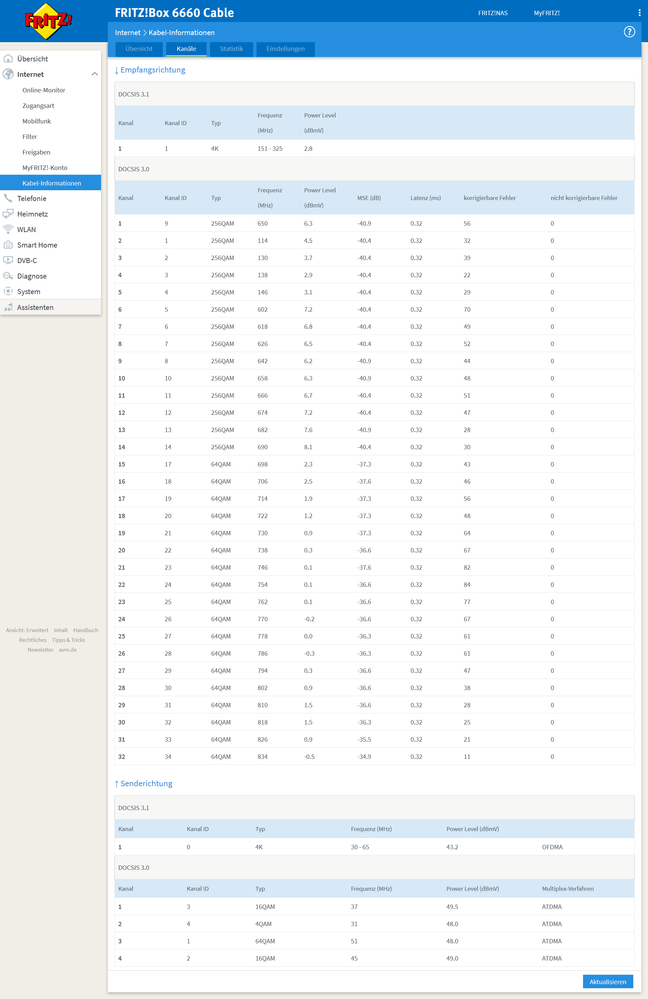Switch to the Übersicht tab
This screenshot has height=999, width=648.
139,49
